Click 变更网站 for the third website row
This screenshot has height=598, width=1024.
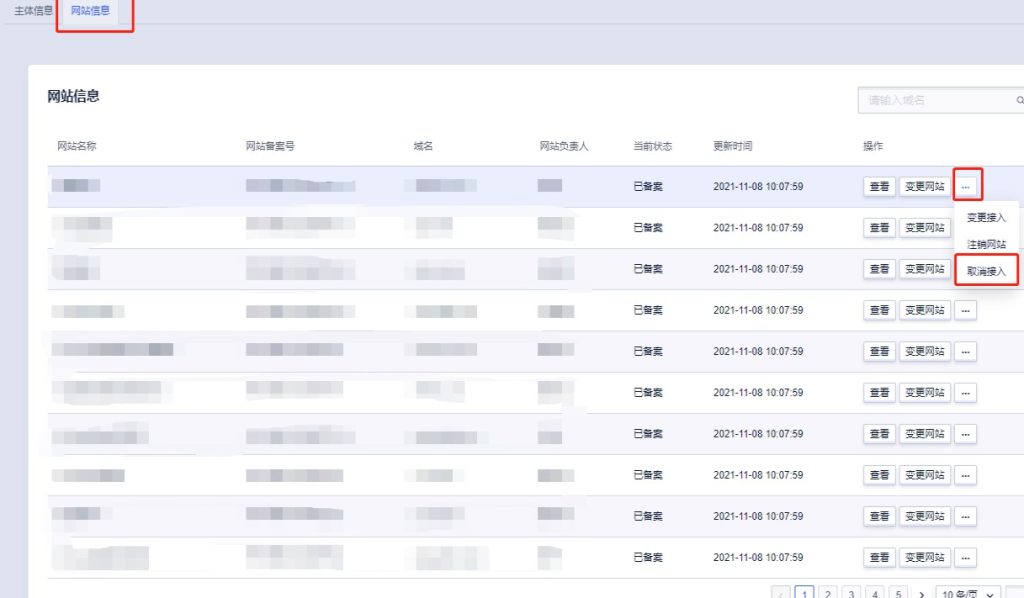coord(924,269)
